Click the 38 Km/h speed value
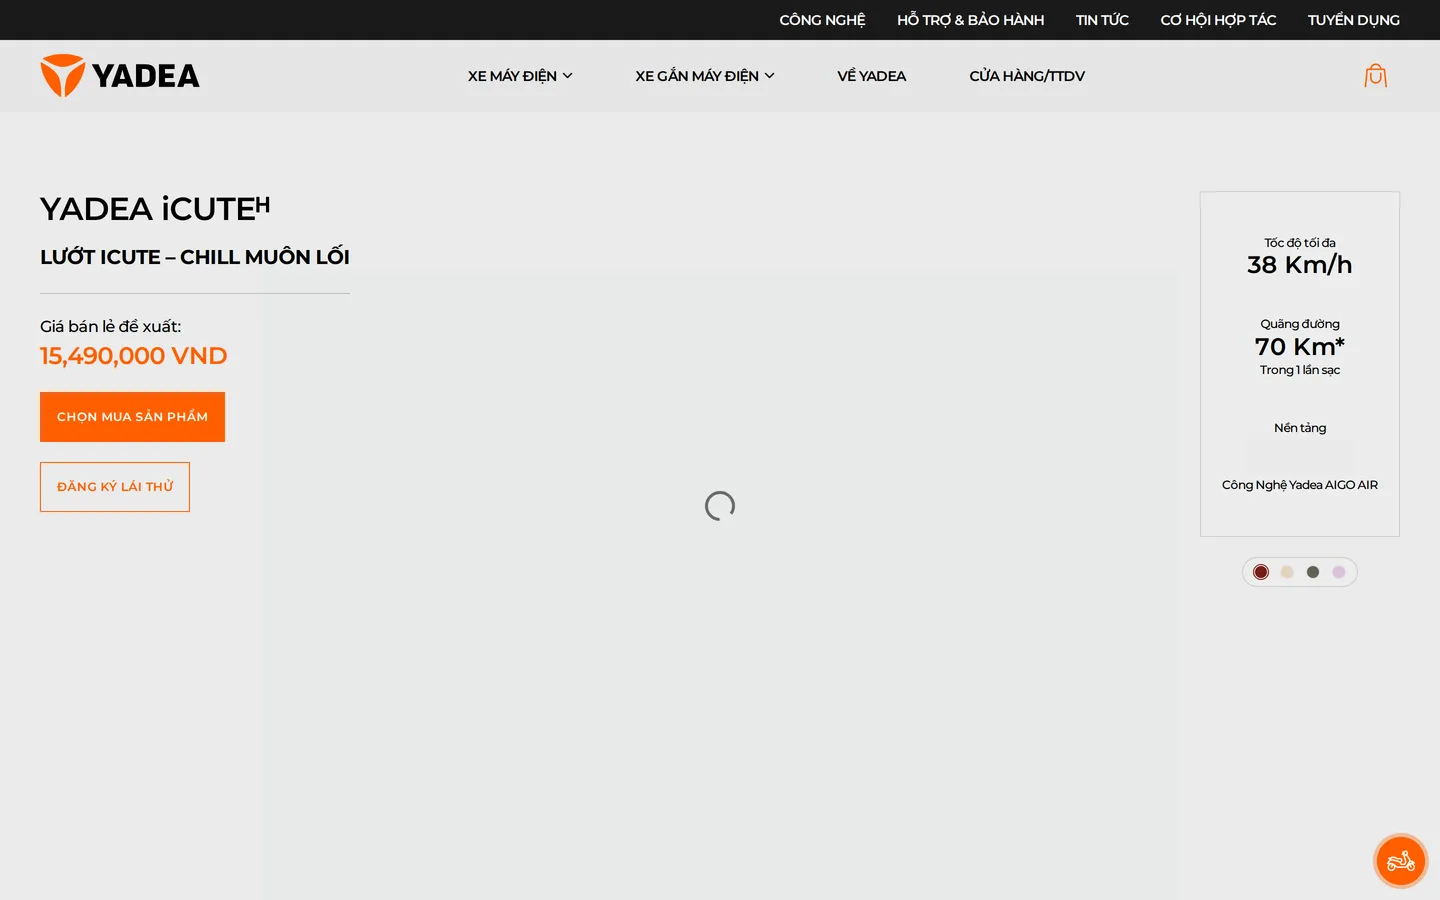Image resolution: width=1440 pixels, height=900 pixels. (x=1299, y=265)
